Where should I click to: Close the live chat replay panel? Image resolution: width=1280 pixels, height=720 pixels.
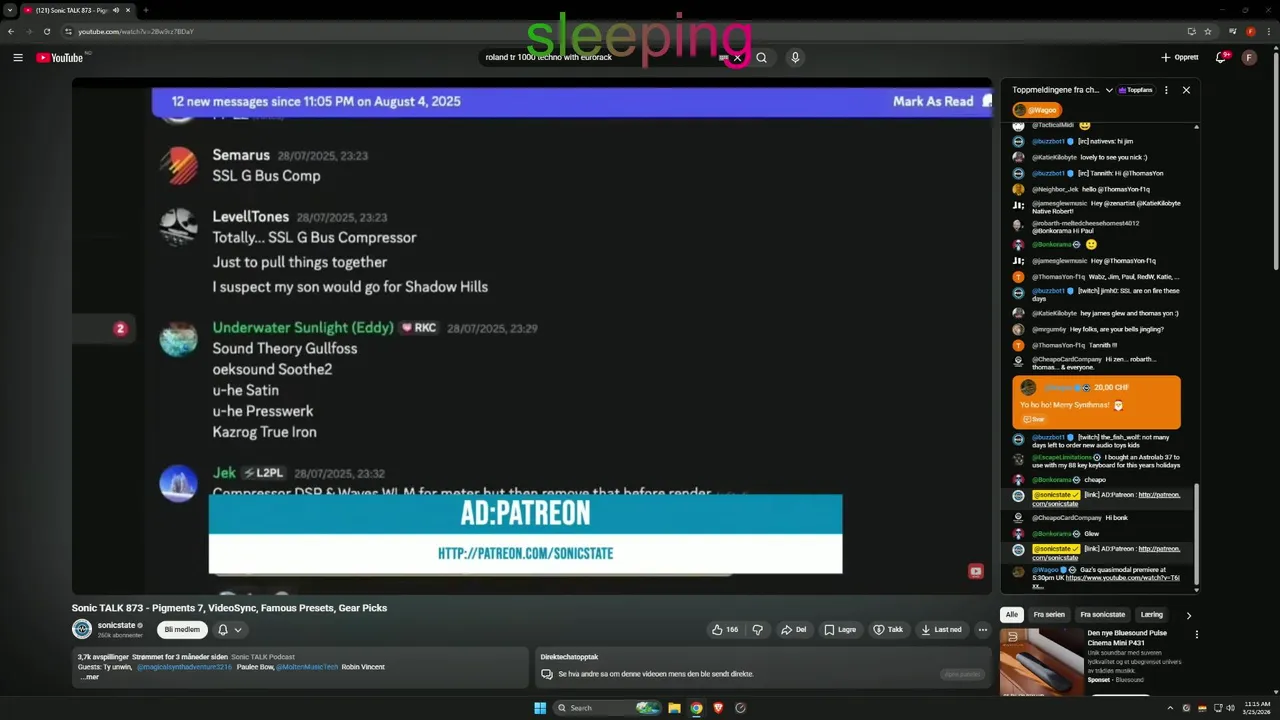1186,90
